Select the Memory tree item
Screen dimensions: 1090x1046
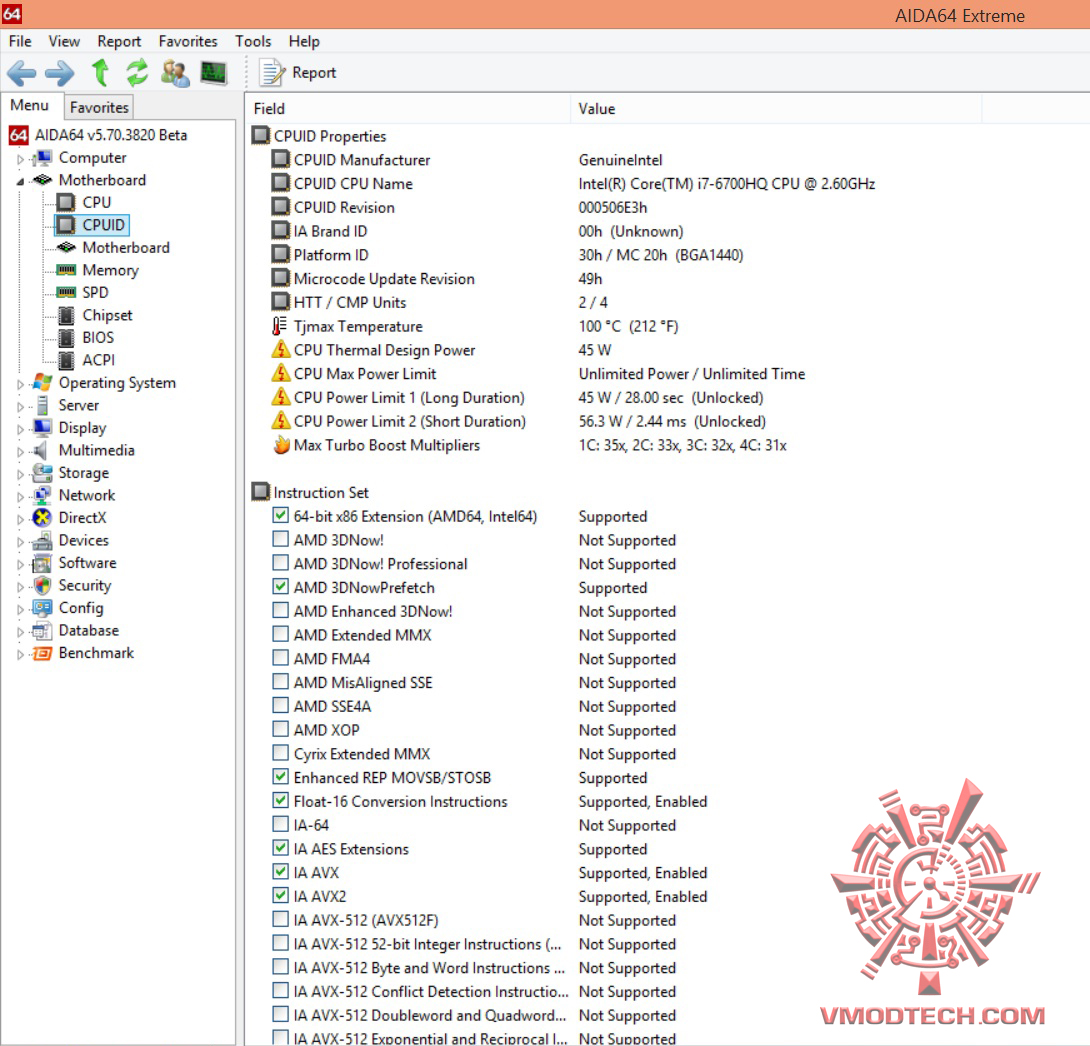click(x=111, y=270)
